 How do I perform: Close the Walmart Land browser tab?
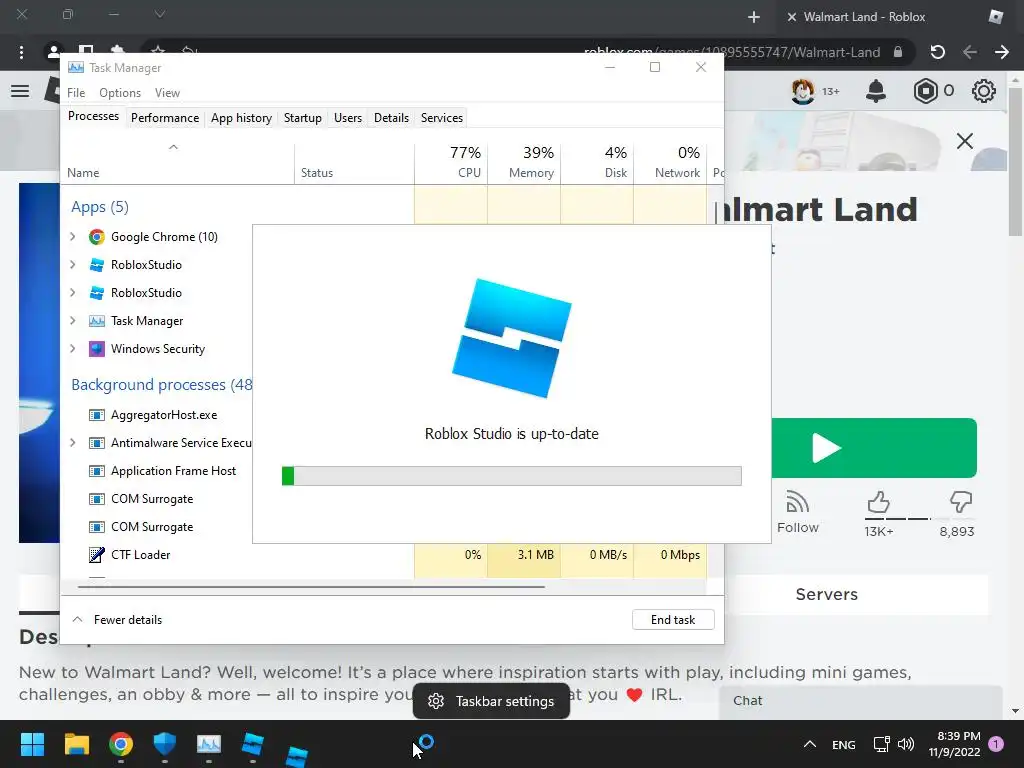792,17
